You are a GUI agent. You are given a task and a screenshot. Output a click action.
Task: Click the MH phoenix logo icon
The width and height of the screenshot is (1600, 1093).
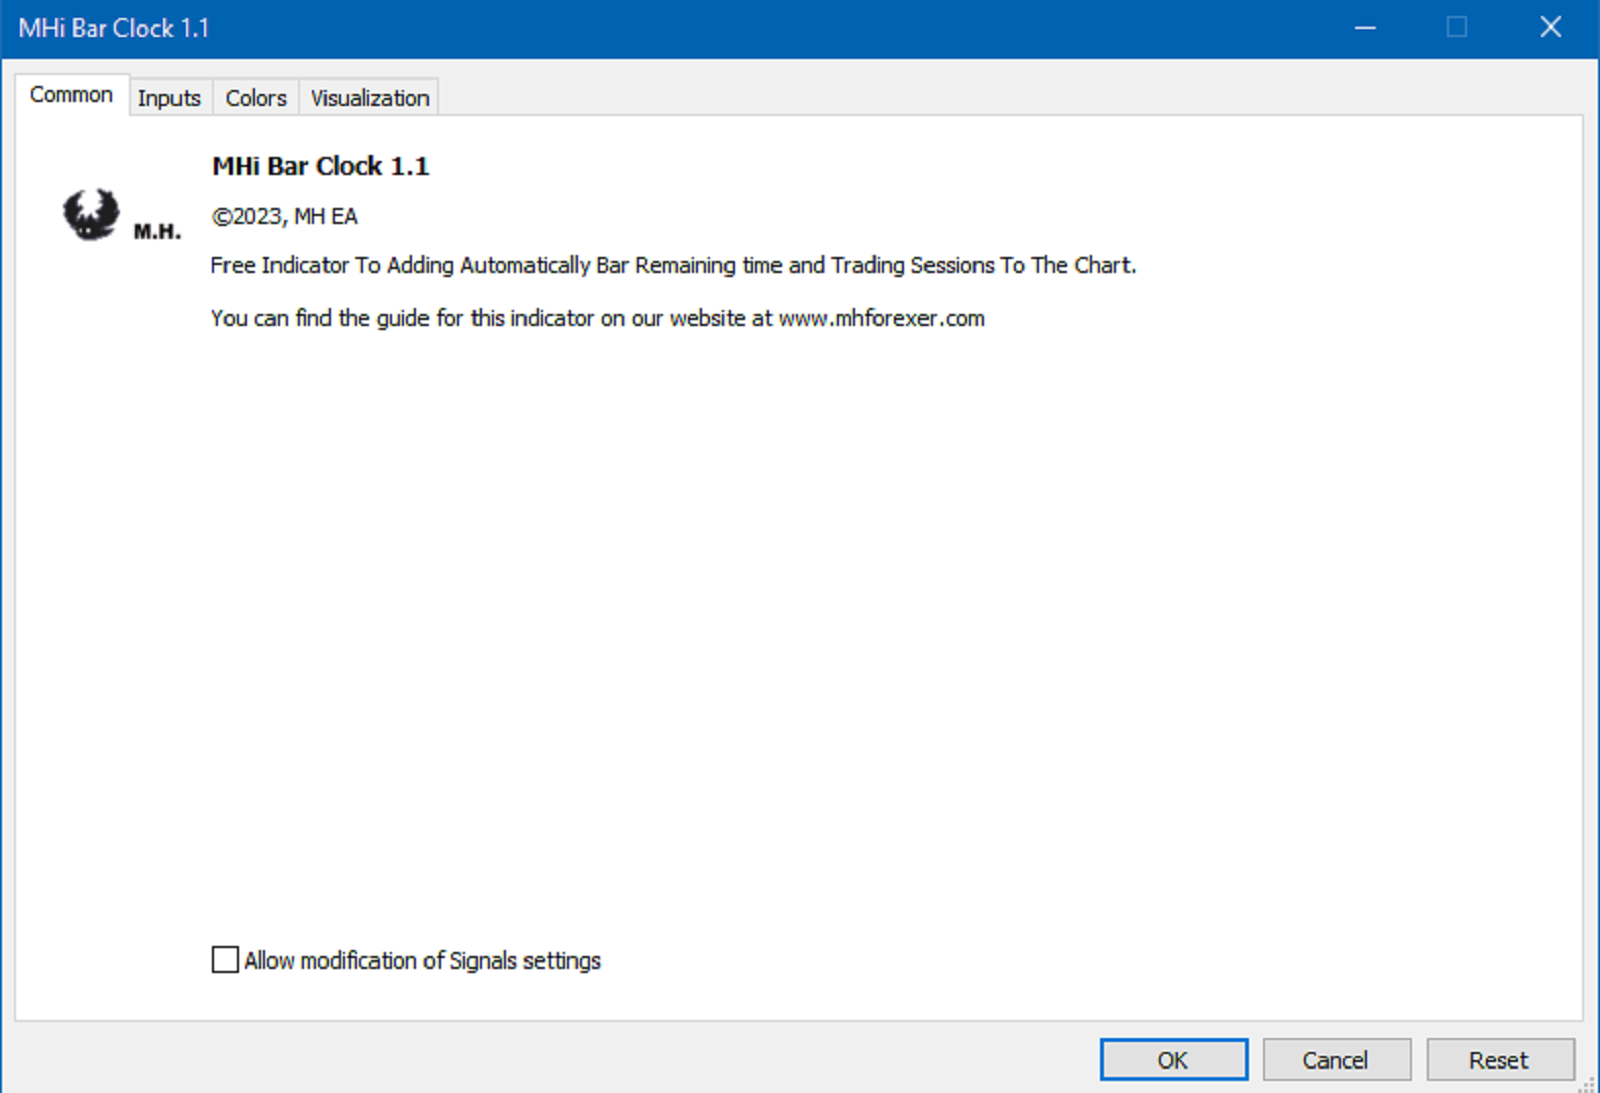click(91, 214)
